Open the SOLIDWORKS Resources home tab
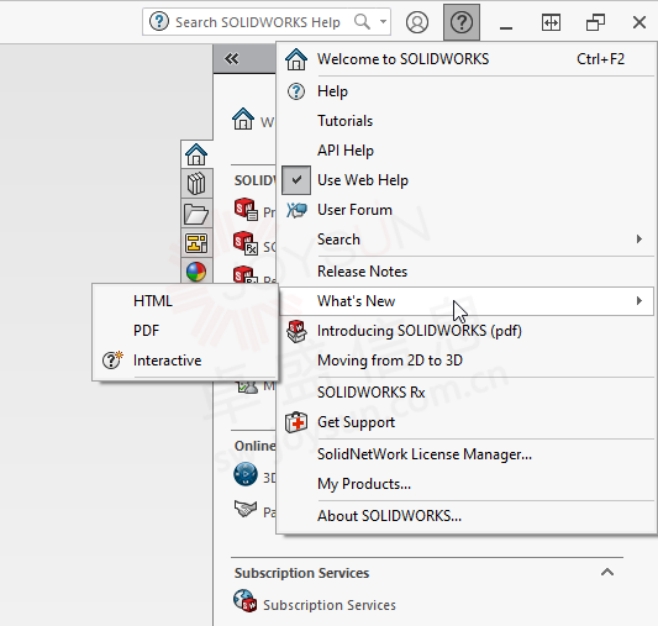 coord(196,154)
